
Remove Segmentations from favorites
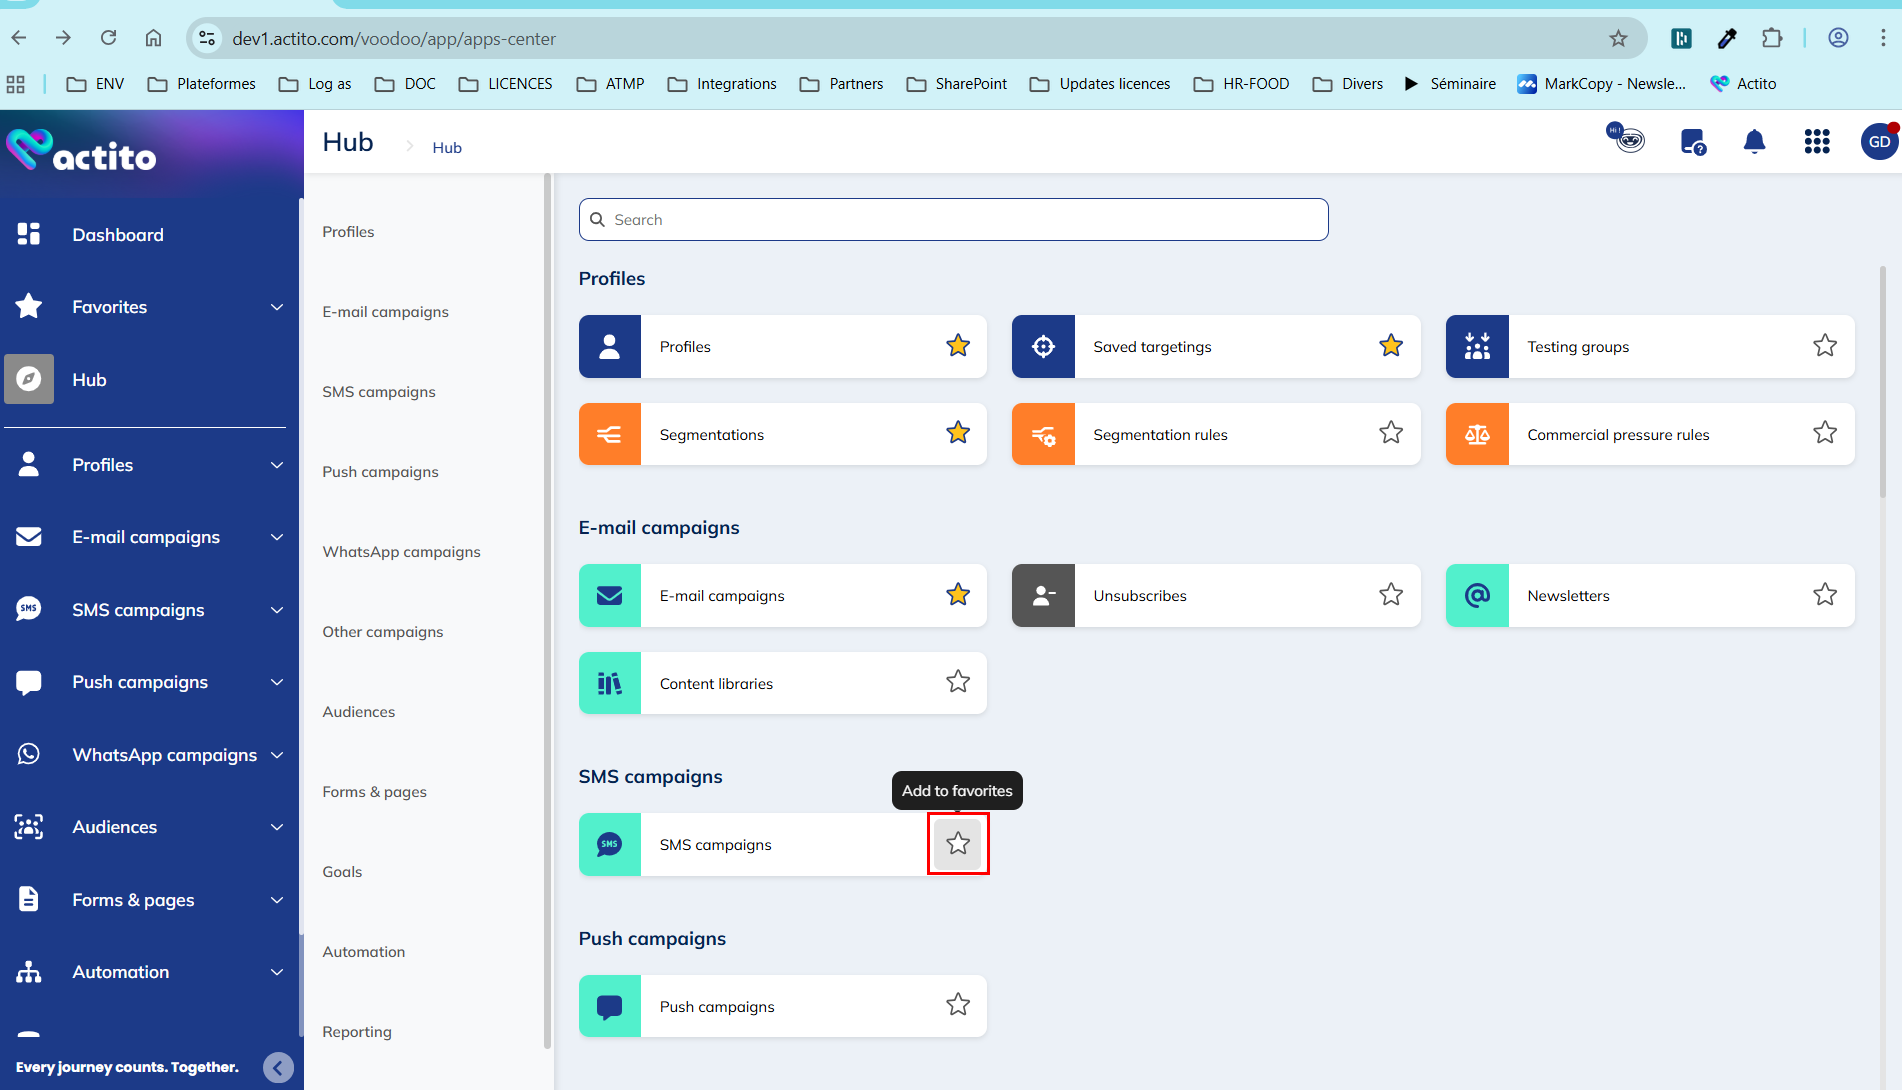958,433
